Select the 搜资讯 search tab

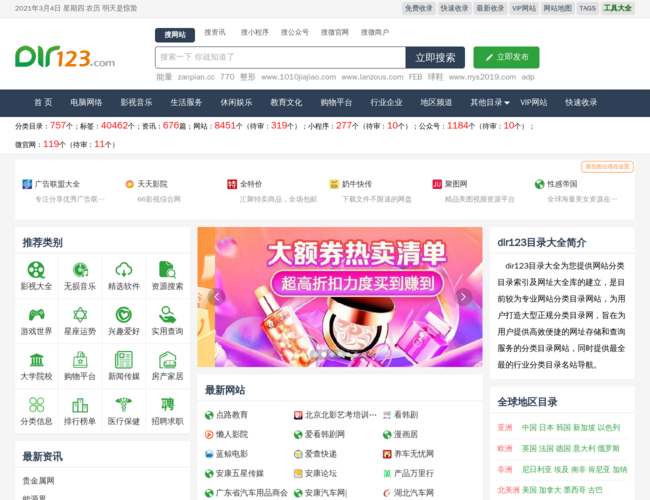pos(215,32)
